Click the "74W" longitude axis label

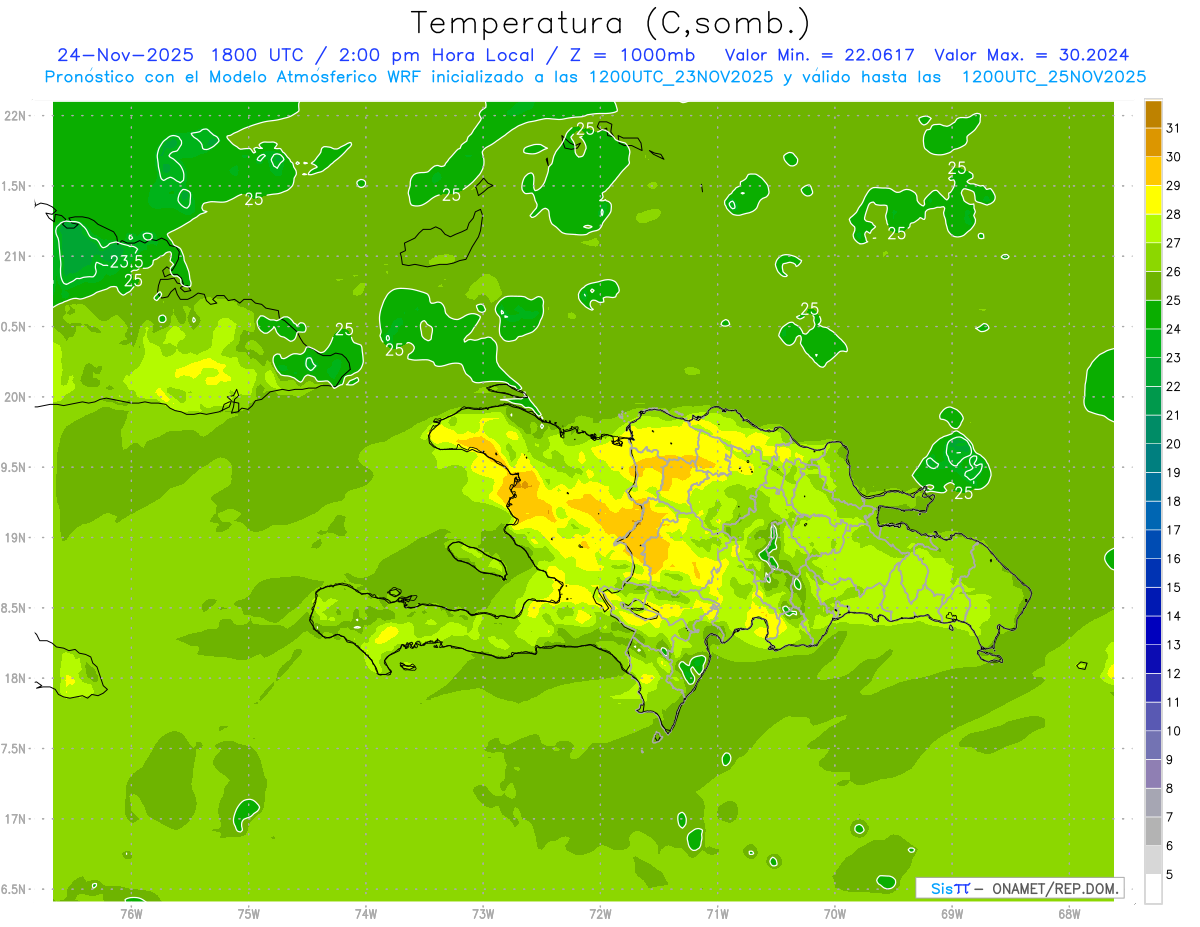pyautogui.click(x=366, y=914)
